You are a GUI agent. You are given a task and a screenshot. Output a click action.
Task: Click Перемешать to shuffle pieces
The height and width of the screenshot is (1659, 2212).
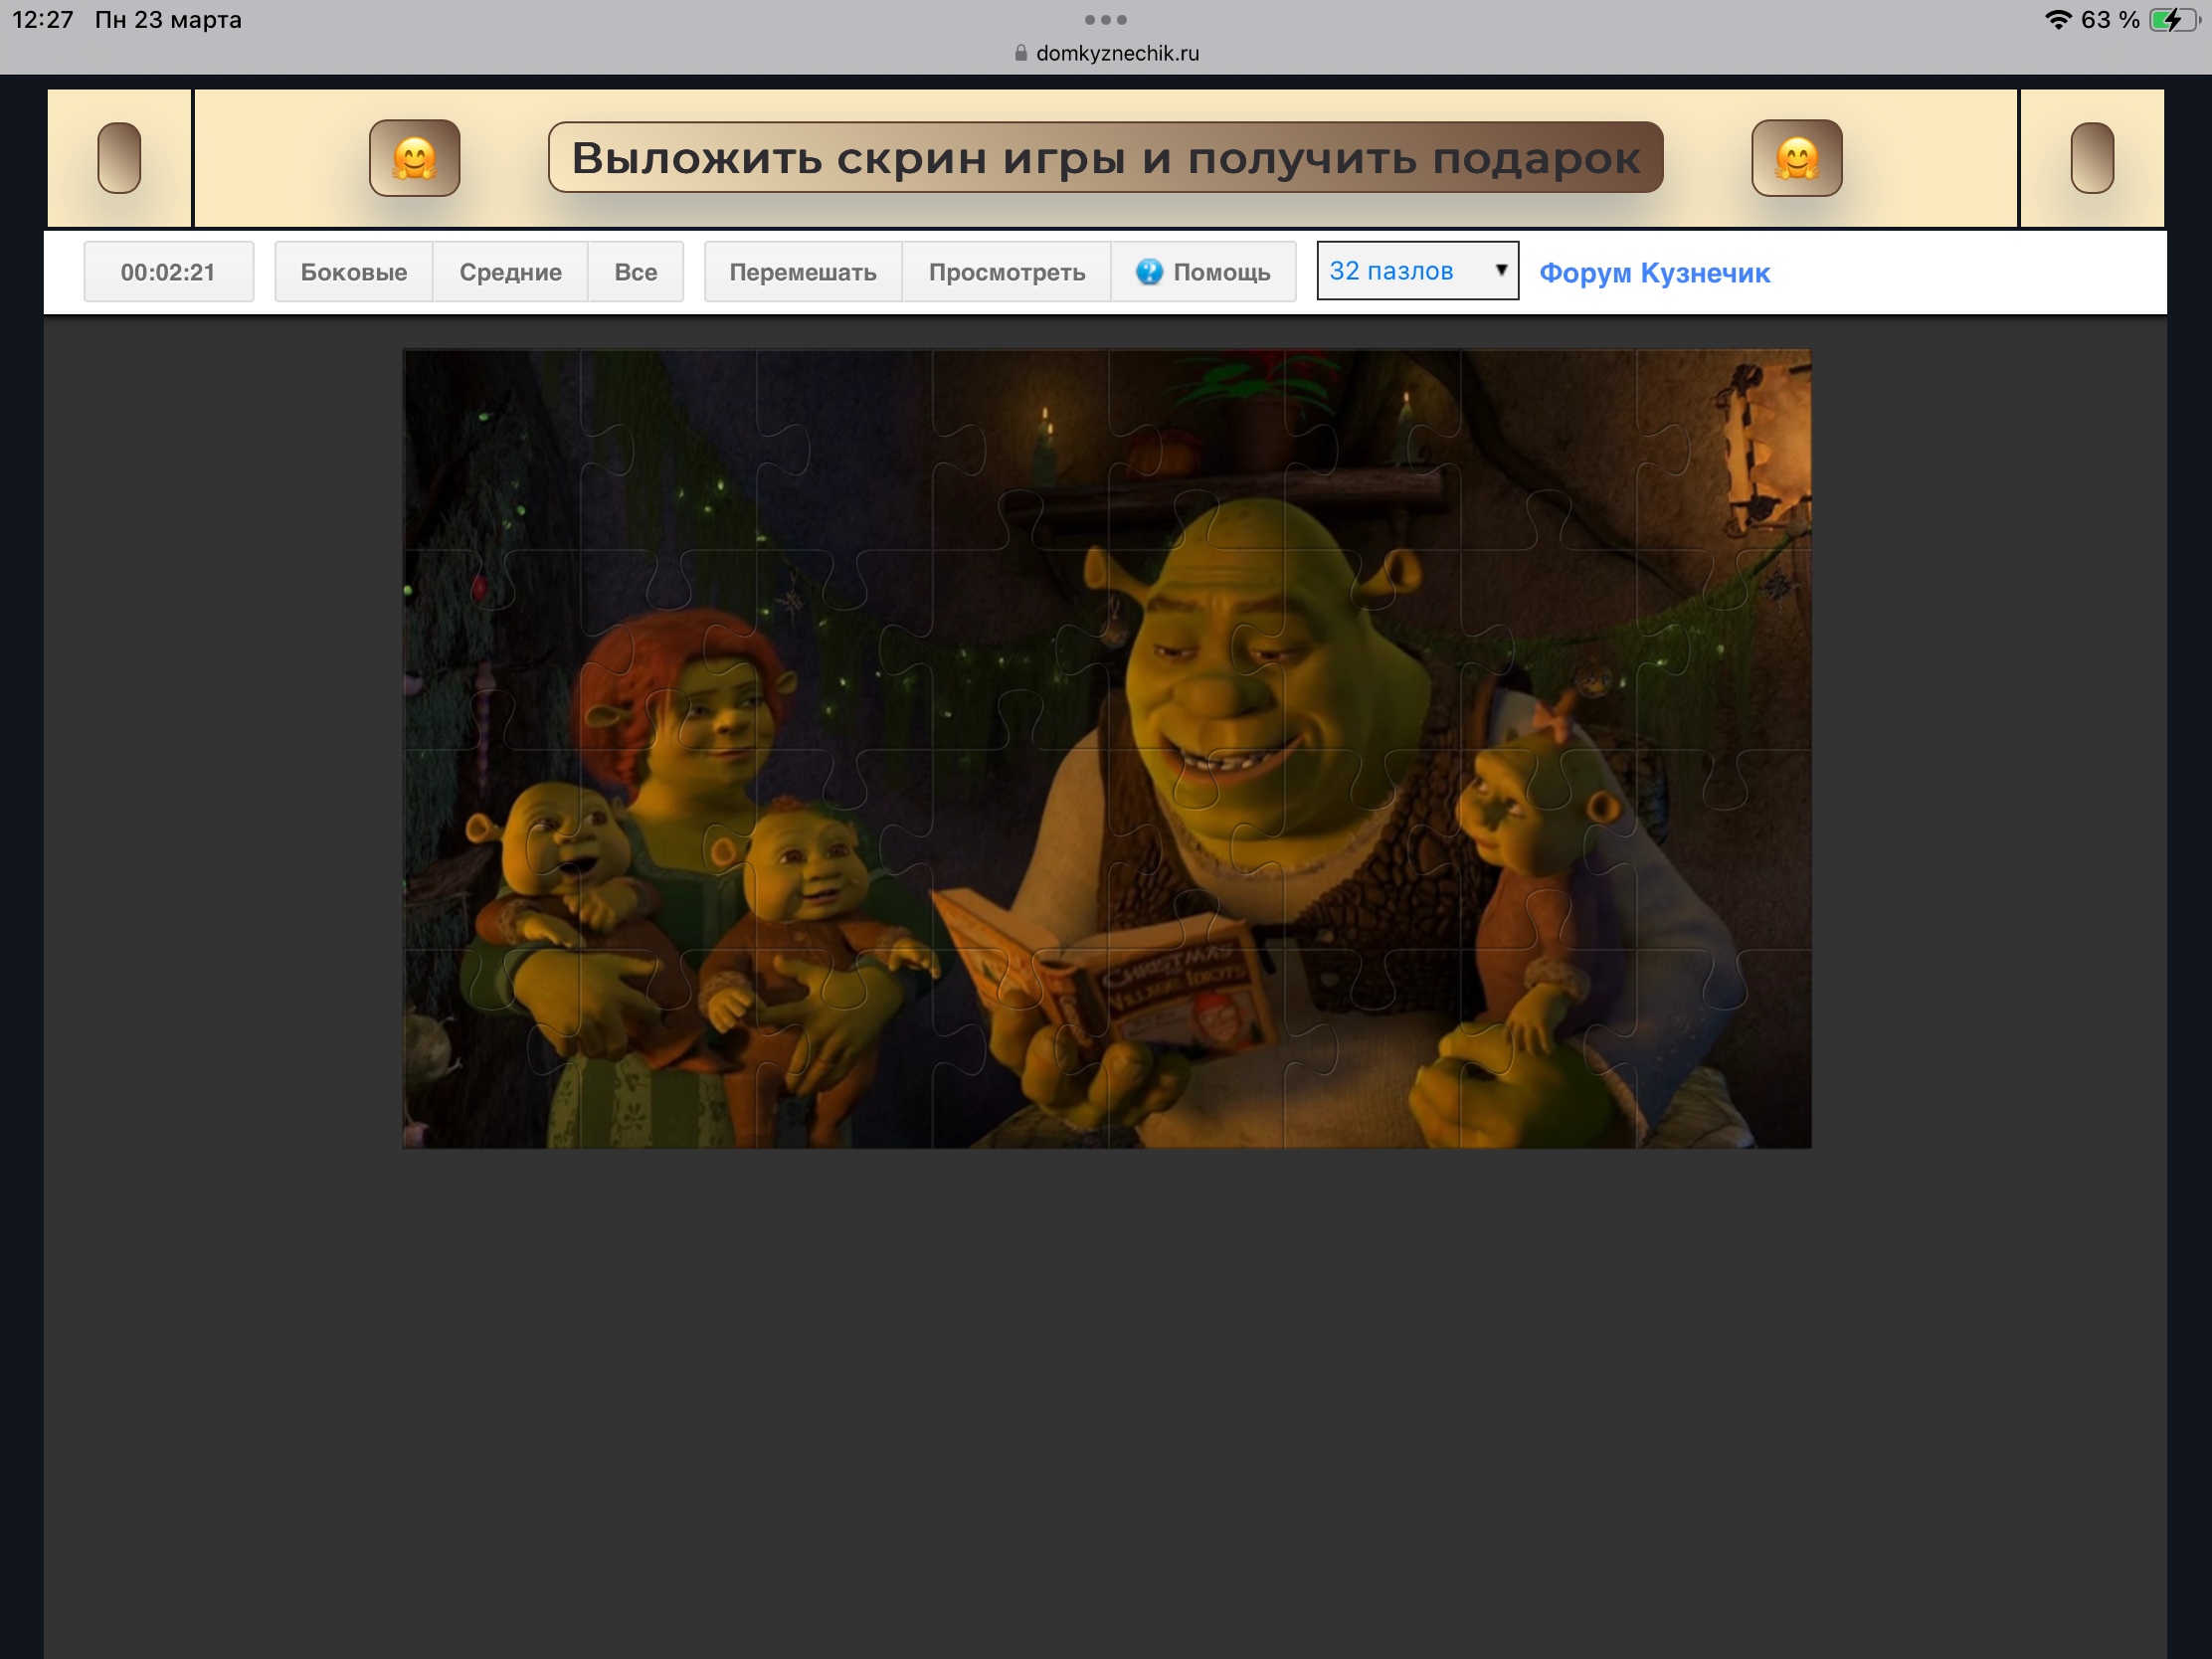802,272
